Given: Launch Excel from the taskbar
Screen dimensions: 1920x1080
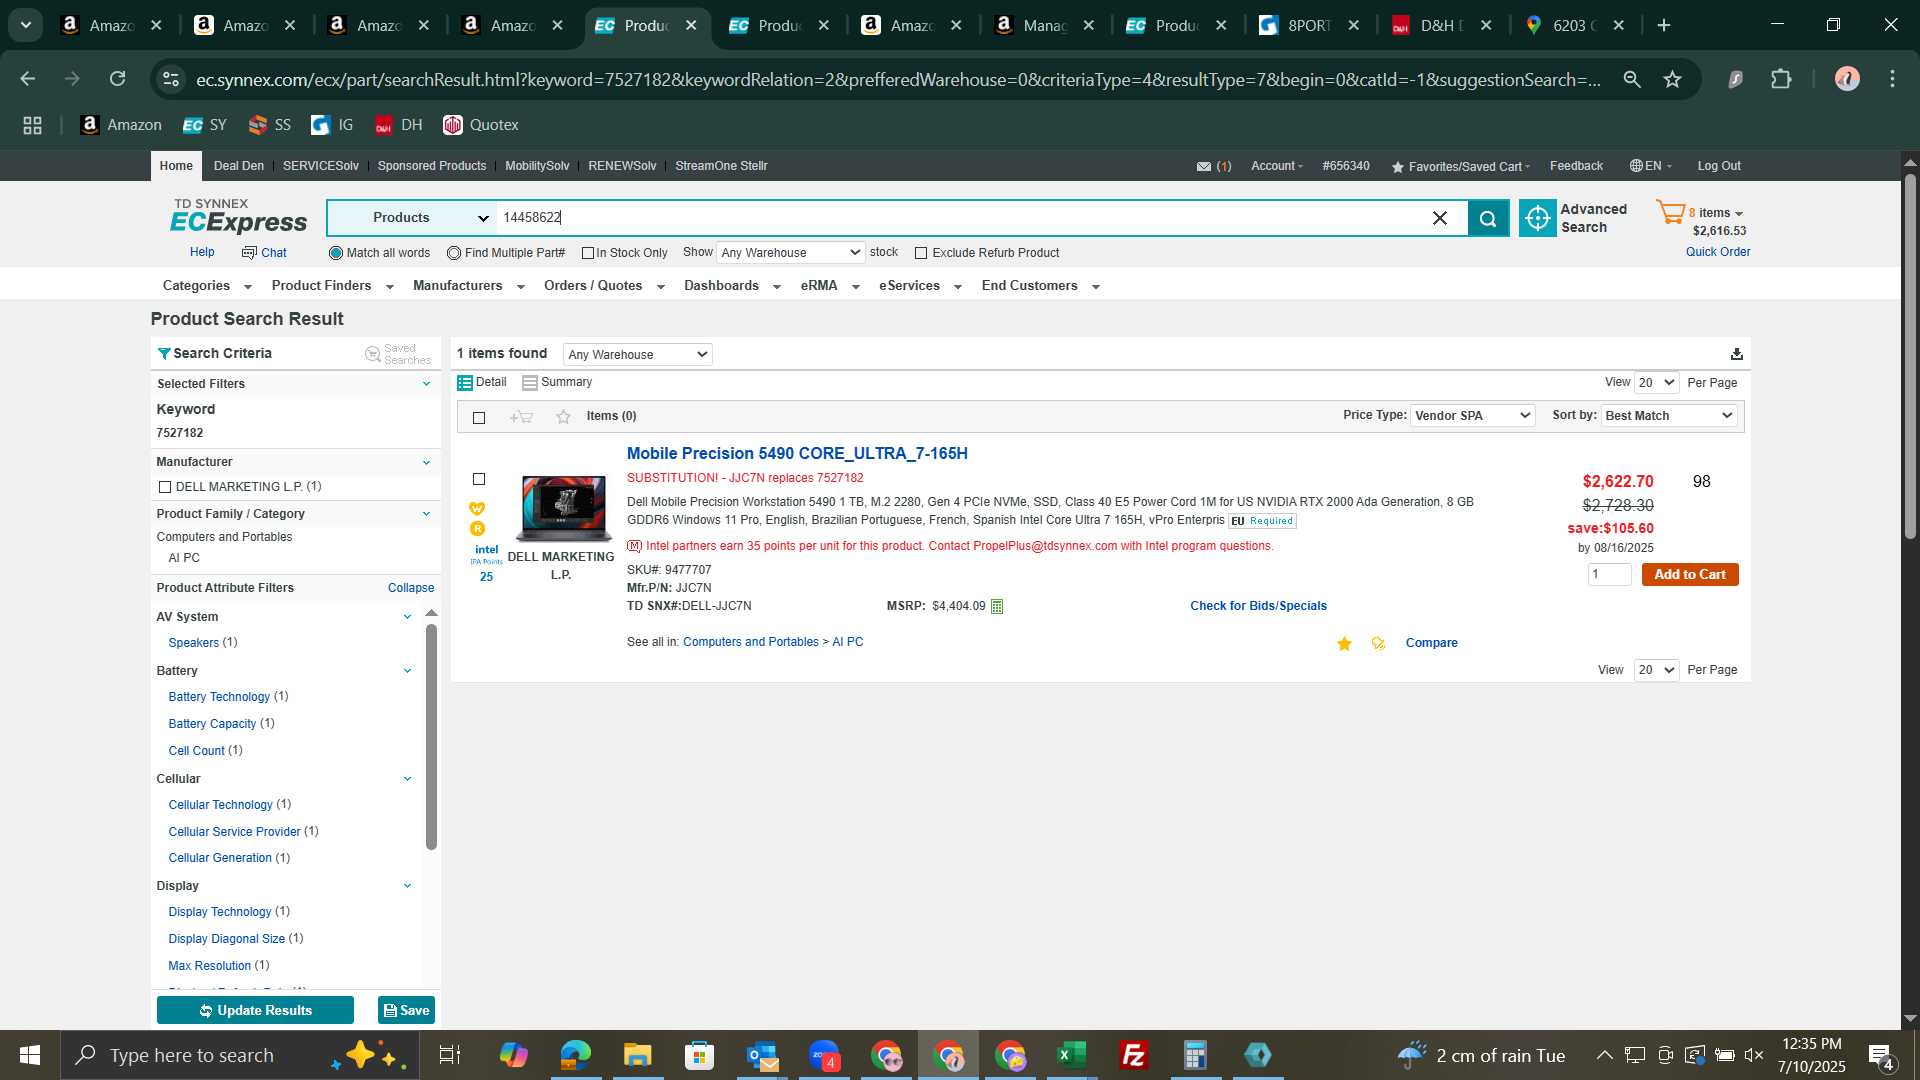Looking at the screenshot, I should (1072, 1055).
